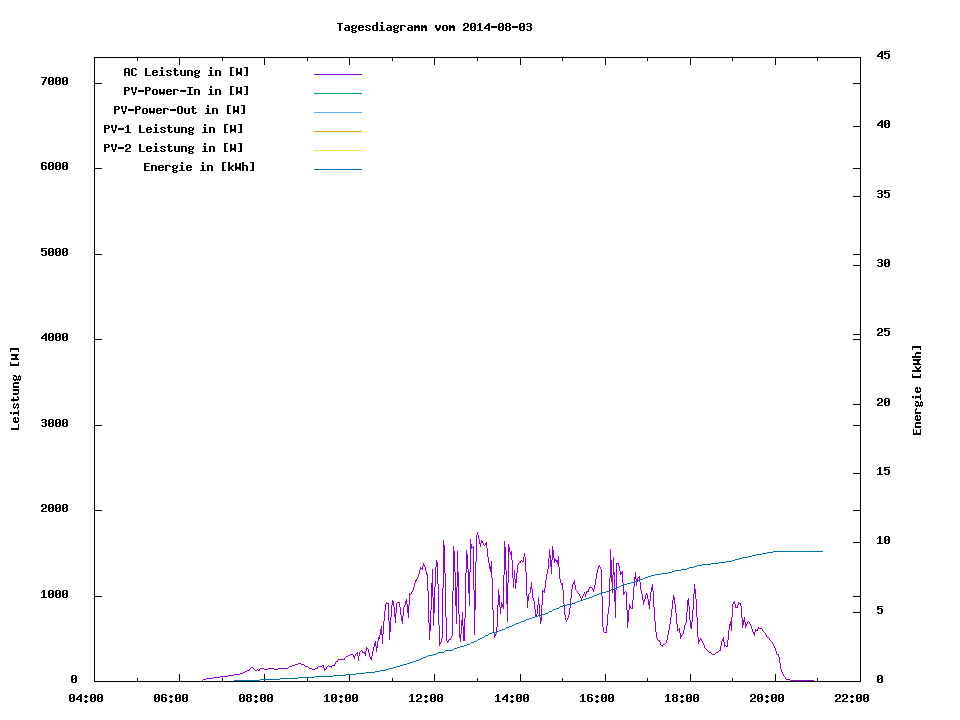Click the chart title Tagesdiagramm vom 2014-08-03
This screenshot has height=720, width=960.
click(434, 27)
